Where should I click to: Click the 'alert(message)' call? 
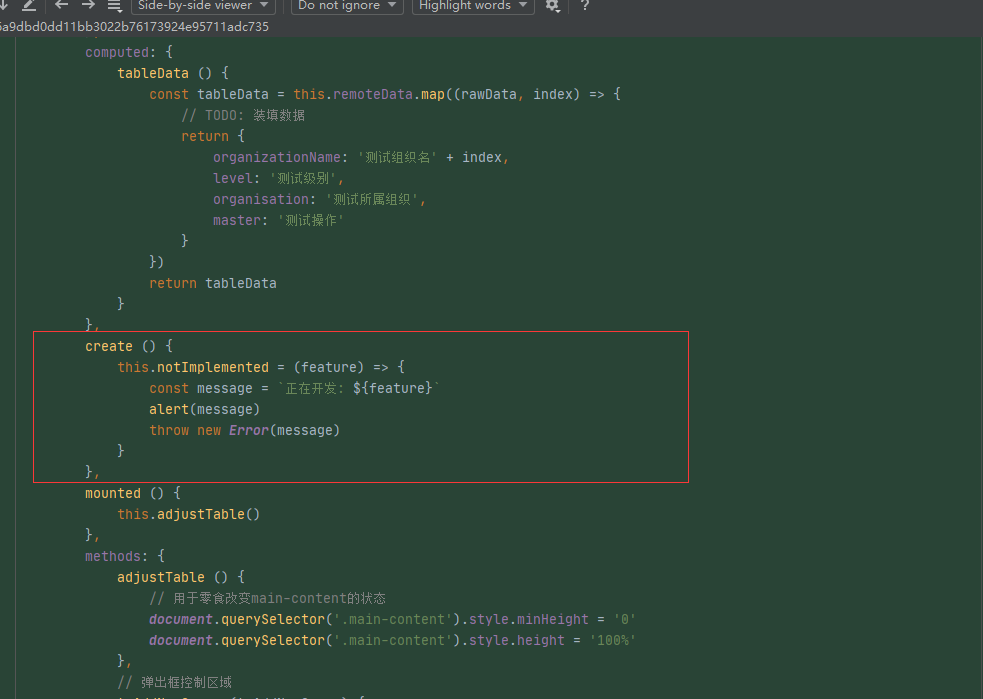(204, 409)
